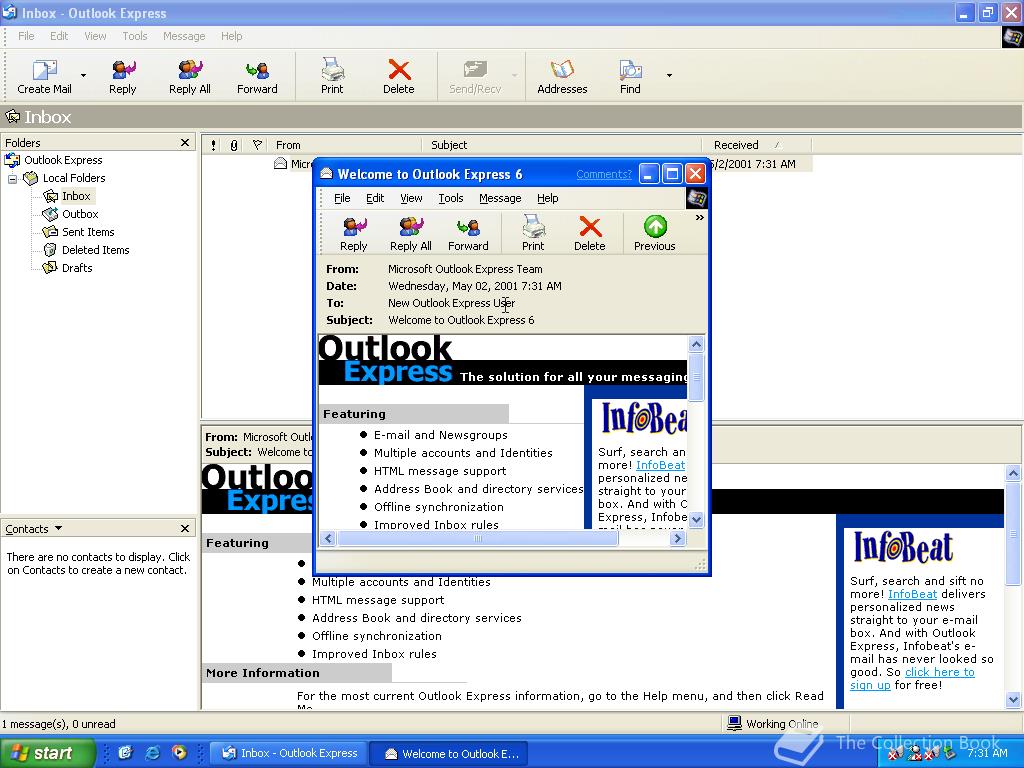This screenshot has height=768, width=1024.
Task: Open Help menu in message window
Action: (548, 198)
